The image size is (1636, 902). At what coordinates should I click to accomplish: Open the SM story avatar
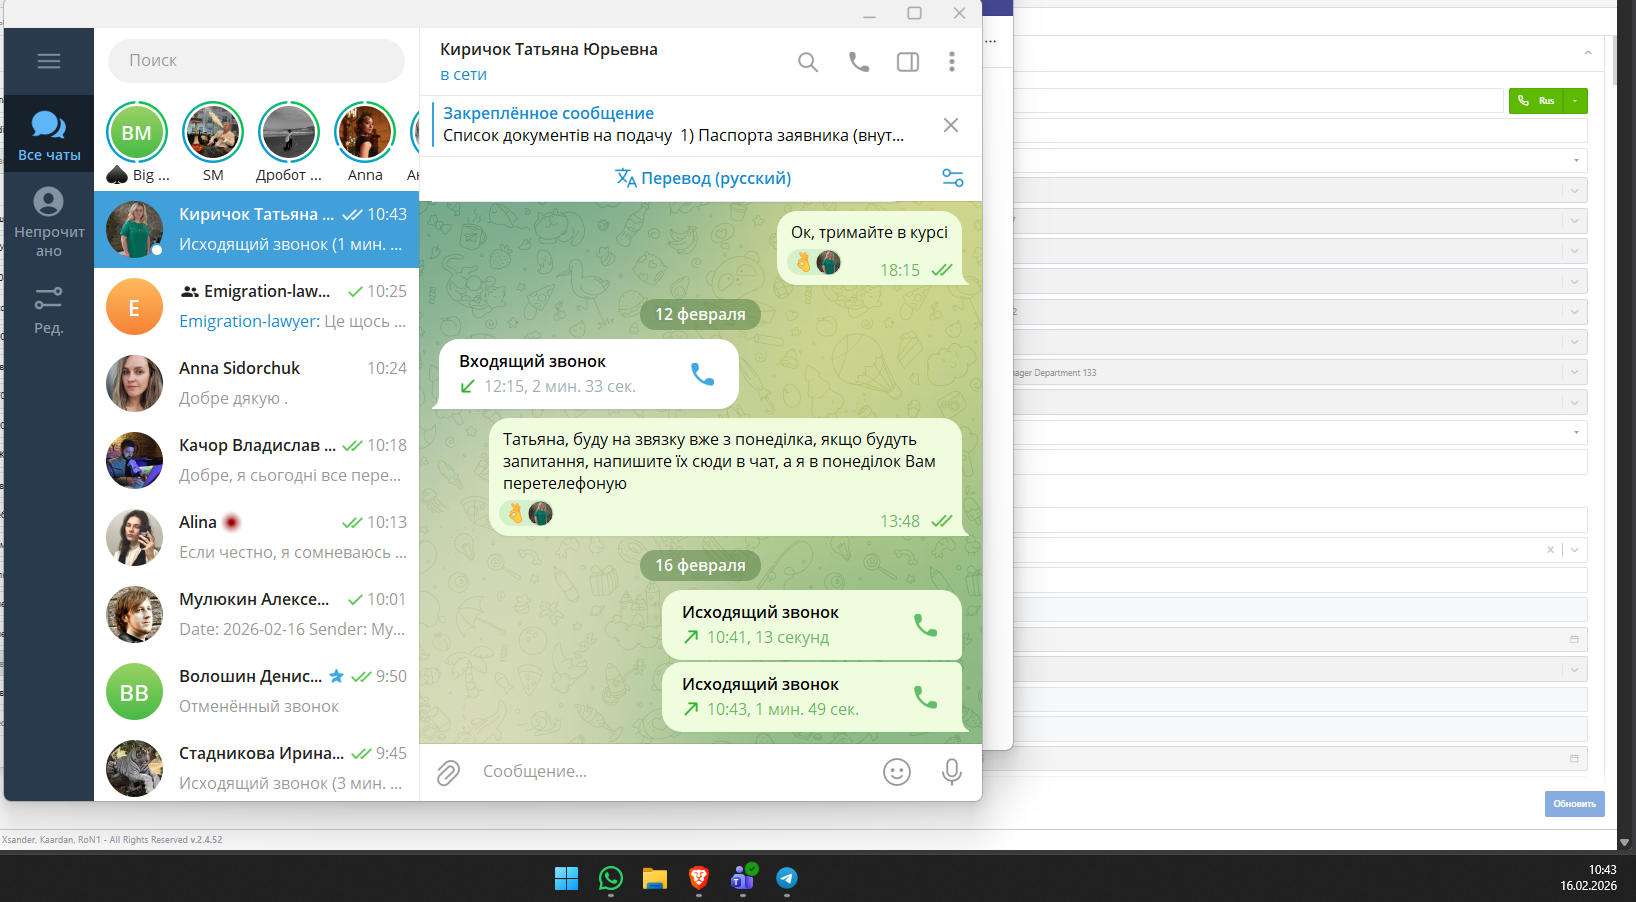tap(213, 133)
